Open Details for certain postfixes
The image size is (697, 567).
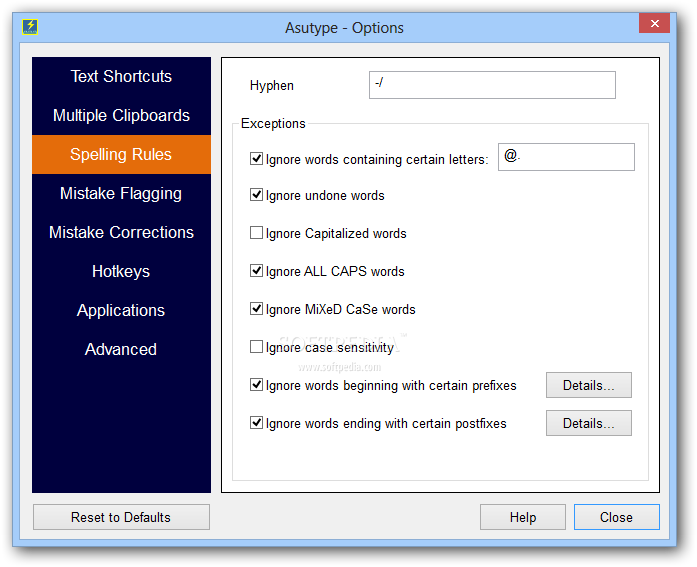(x=589, y=423)
